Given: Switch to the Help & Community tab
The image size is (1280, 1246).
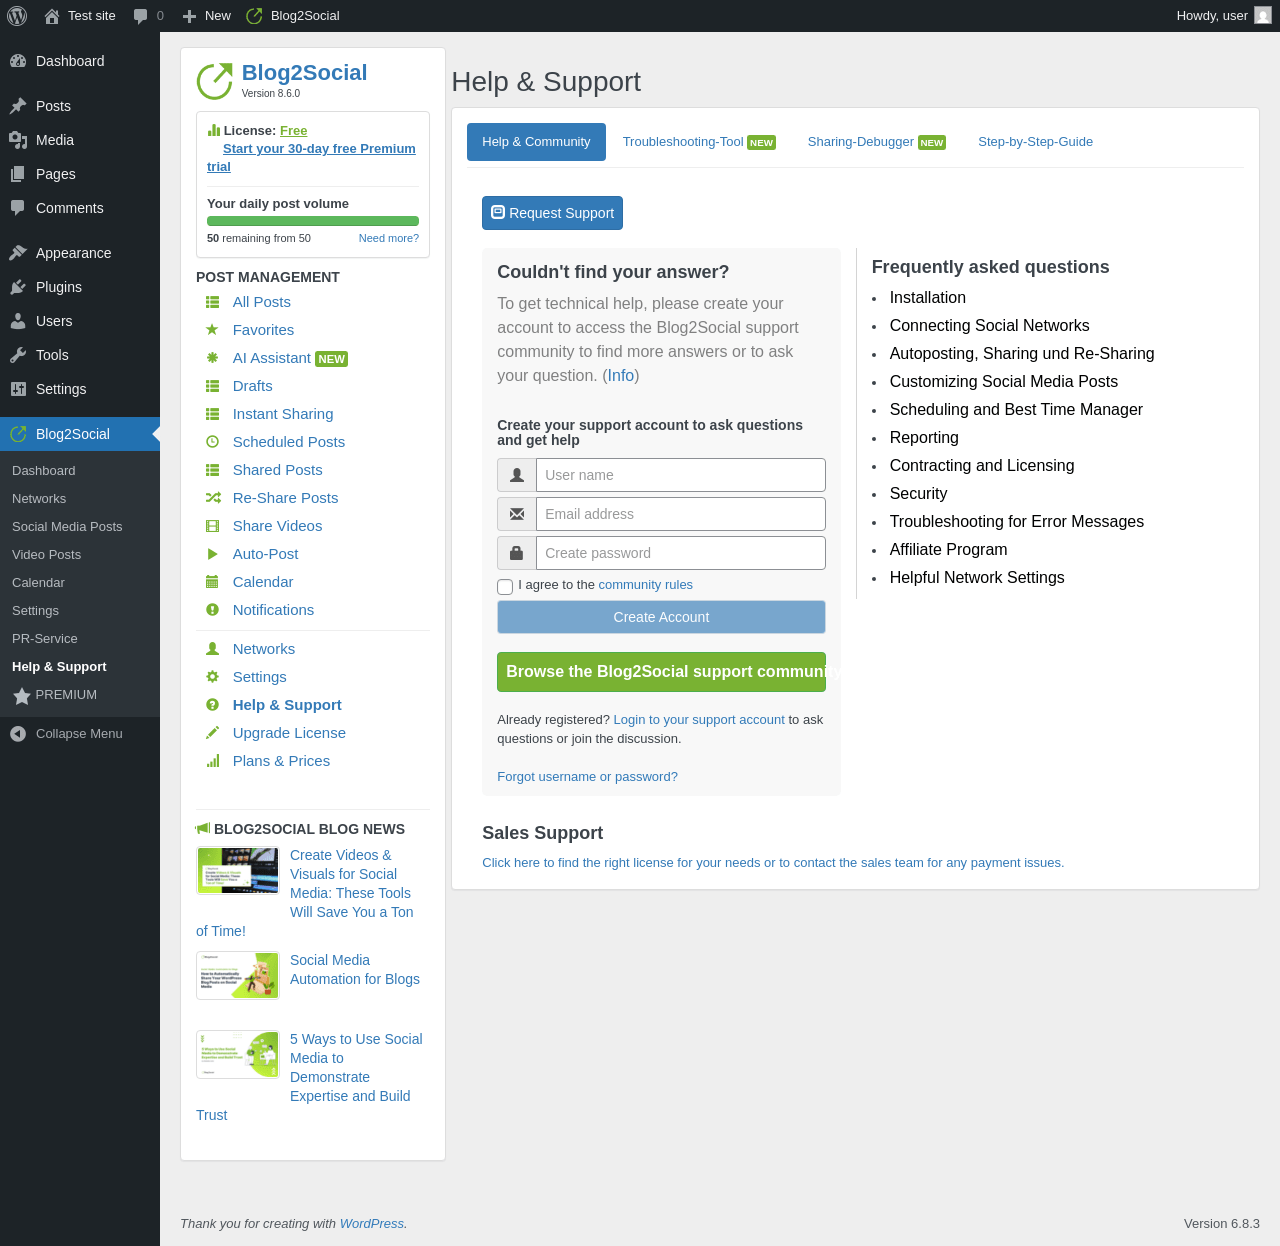Looking at the screenshot, I should coord(536,142).
